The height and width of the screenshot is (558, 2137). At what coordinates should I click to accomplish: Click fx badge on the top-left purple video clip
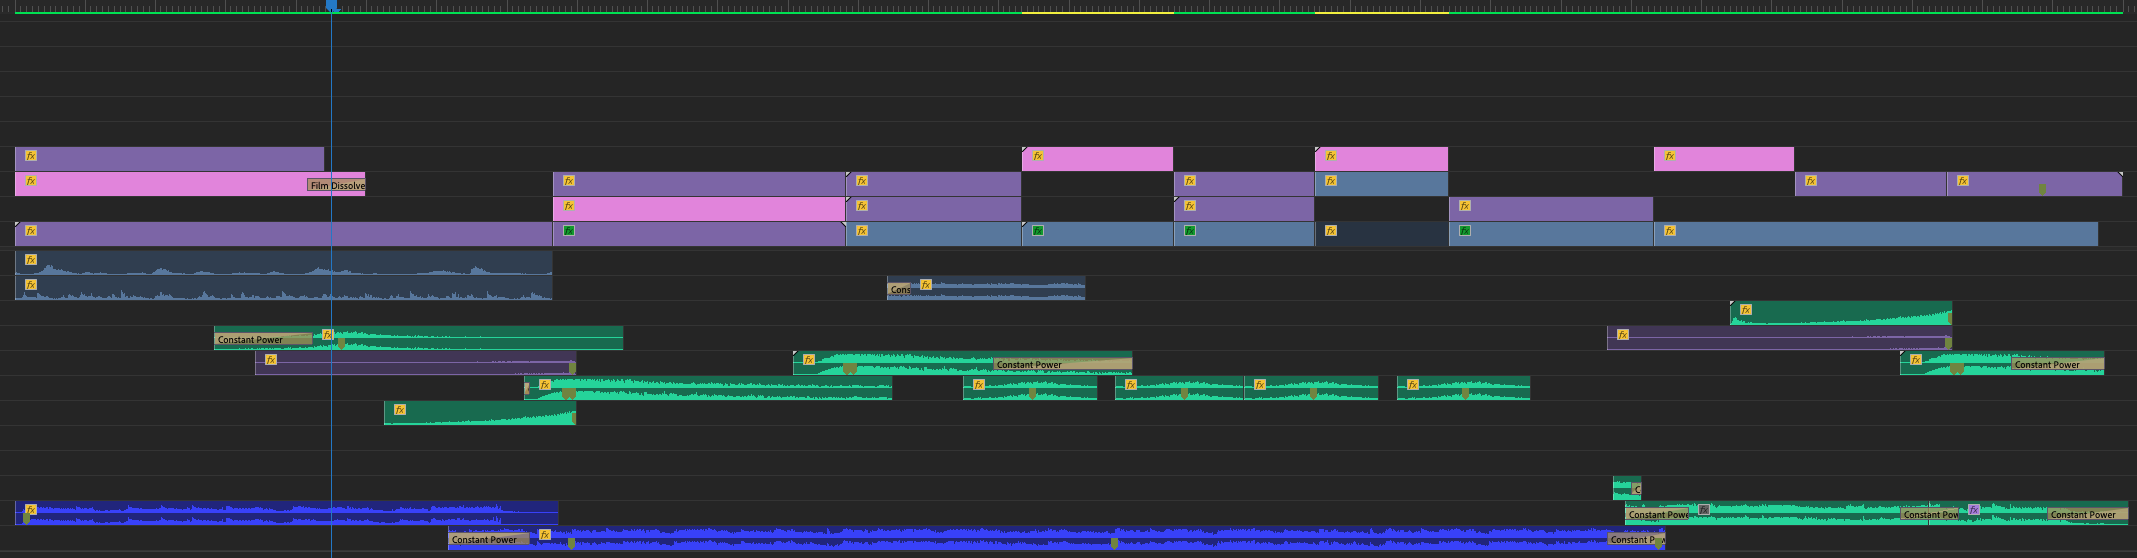coord(31,156)
